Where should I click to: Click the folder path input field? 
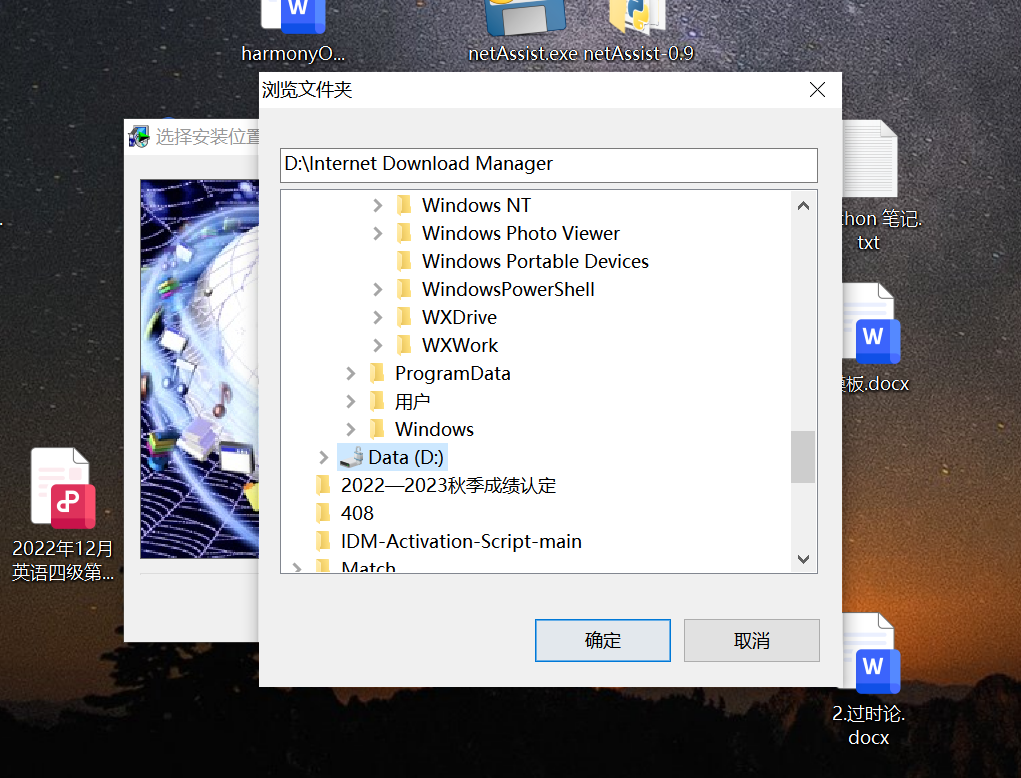(549, 165)
